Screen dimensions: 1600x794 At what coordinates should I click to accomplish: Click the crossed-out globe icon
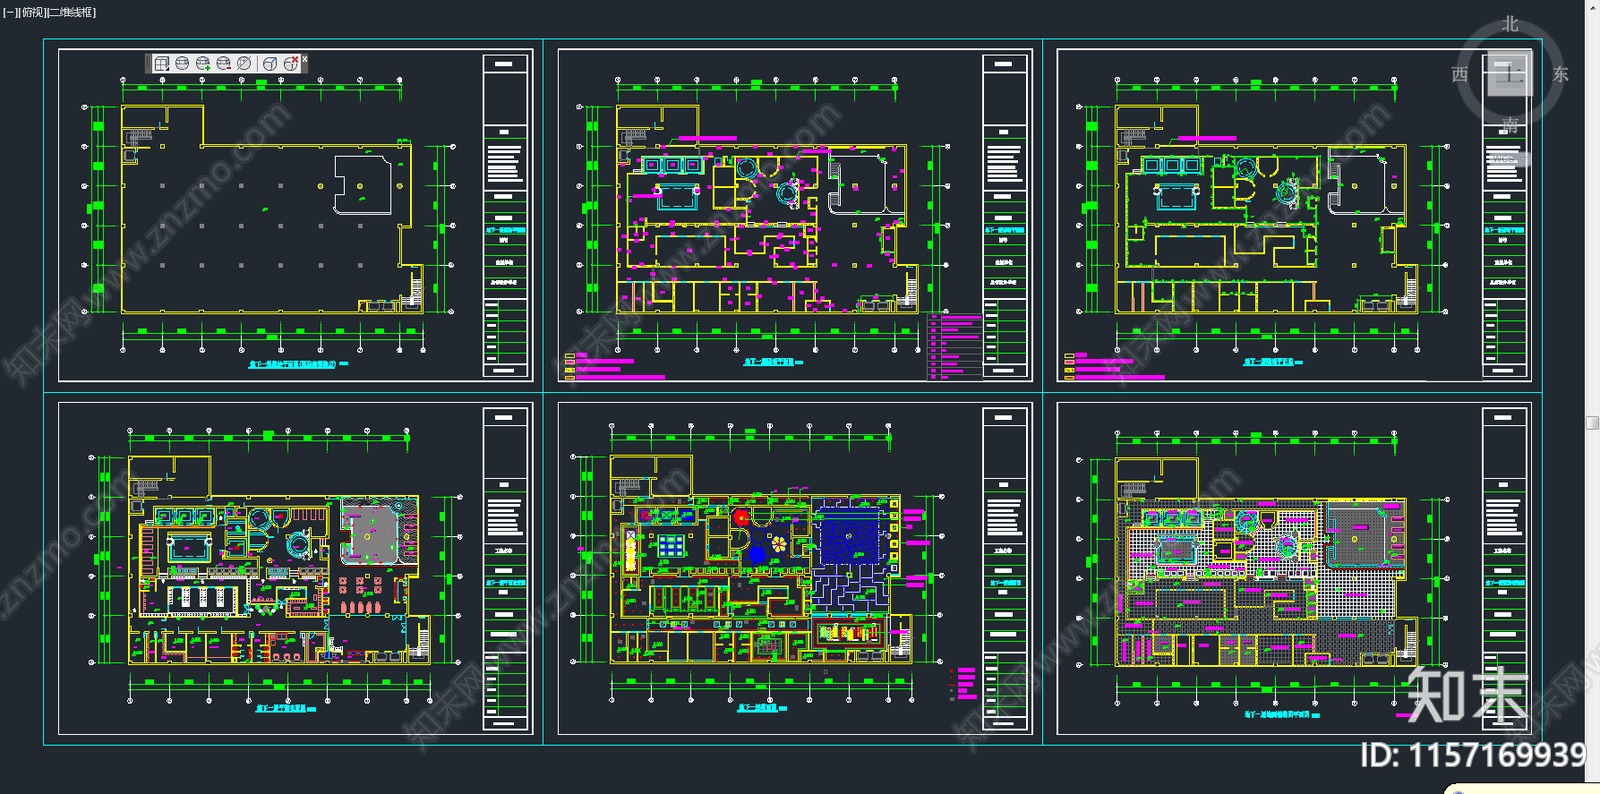[x=244, y=63]
